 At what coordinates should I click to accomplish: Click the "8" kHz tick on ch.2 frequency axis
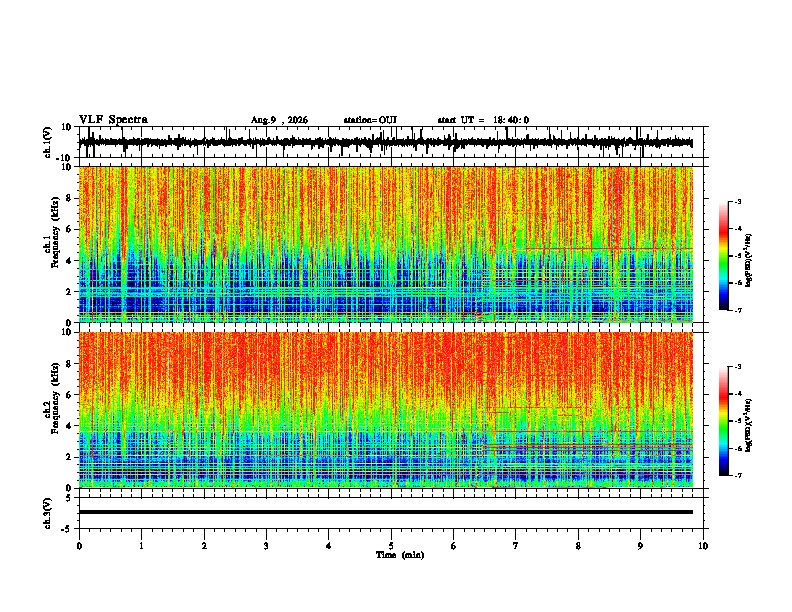69,364
